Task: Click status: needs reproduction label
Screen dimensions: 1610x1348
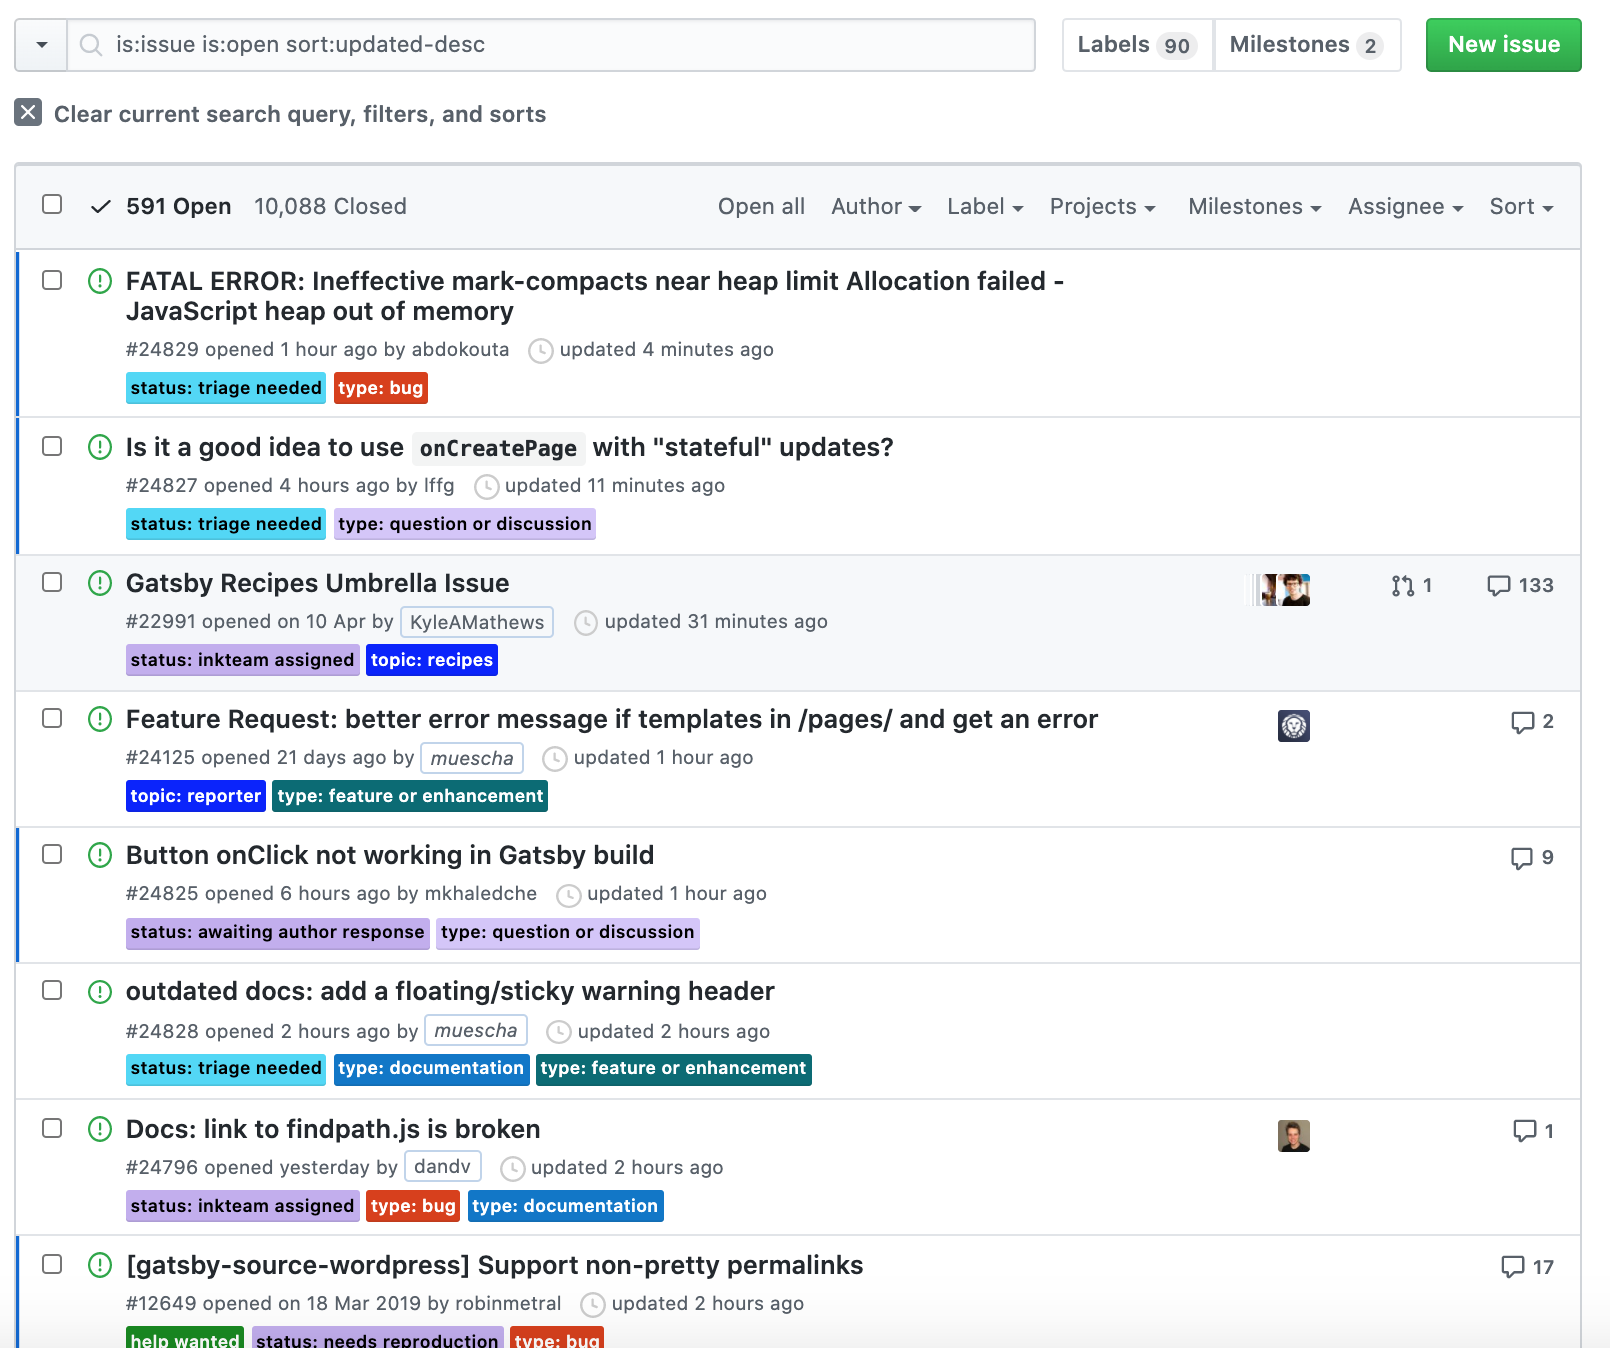Action: (377, 1338)
